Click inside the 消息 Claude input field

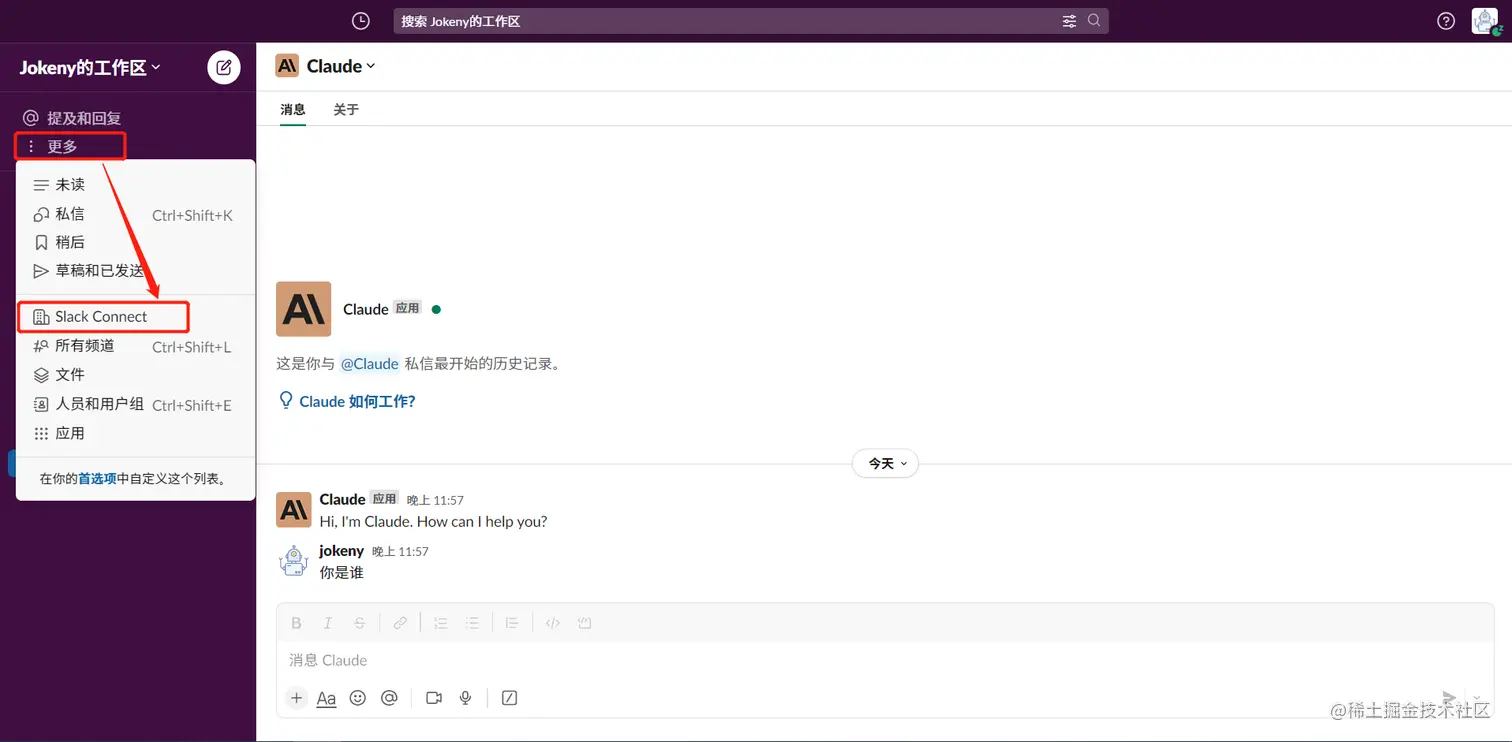700,660
